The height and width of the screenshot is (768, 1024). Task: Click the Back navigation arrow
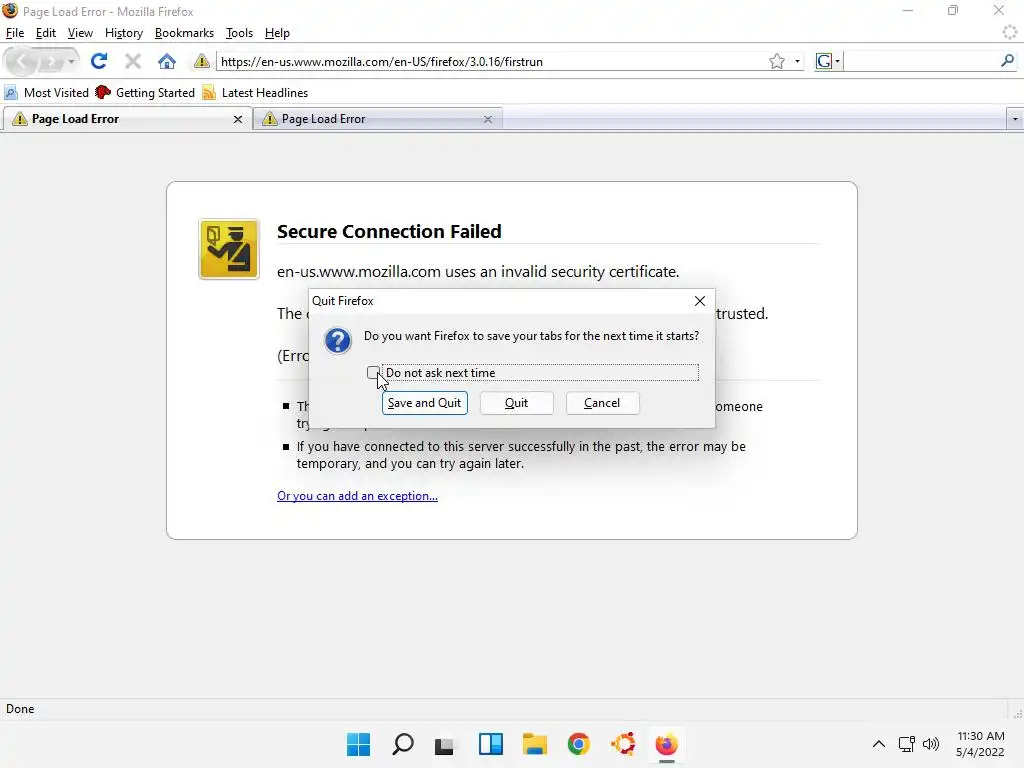21,61
